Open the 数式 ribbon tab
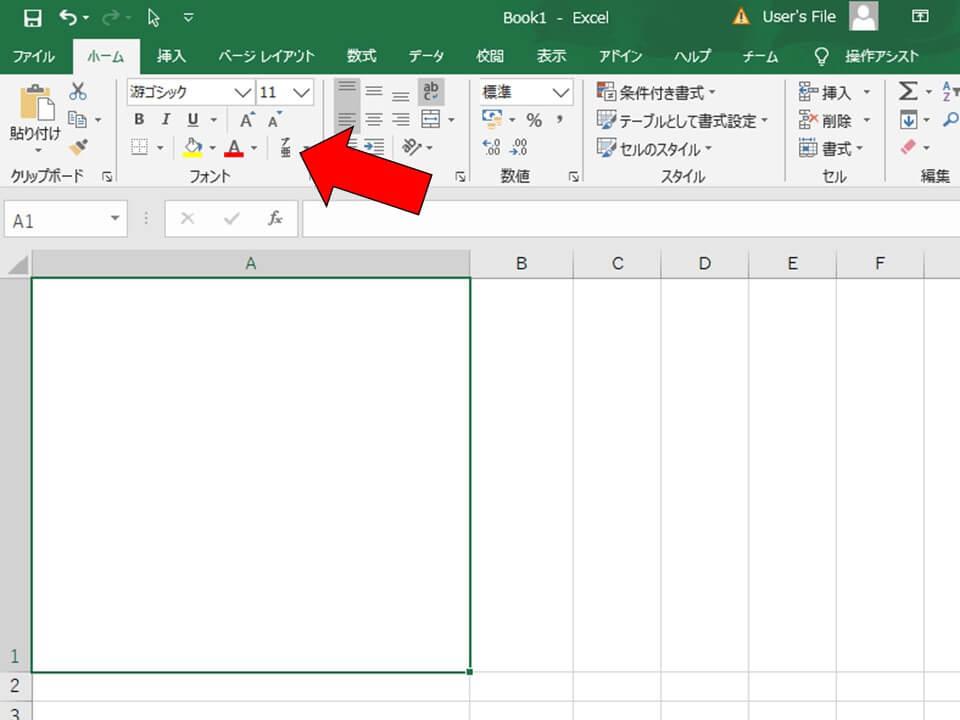960x720 pixels. (361, 56)
